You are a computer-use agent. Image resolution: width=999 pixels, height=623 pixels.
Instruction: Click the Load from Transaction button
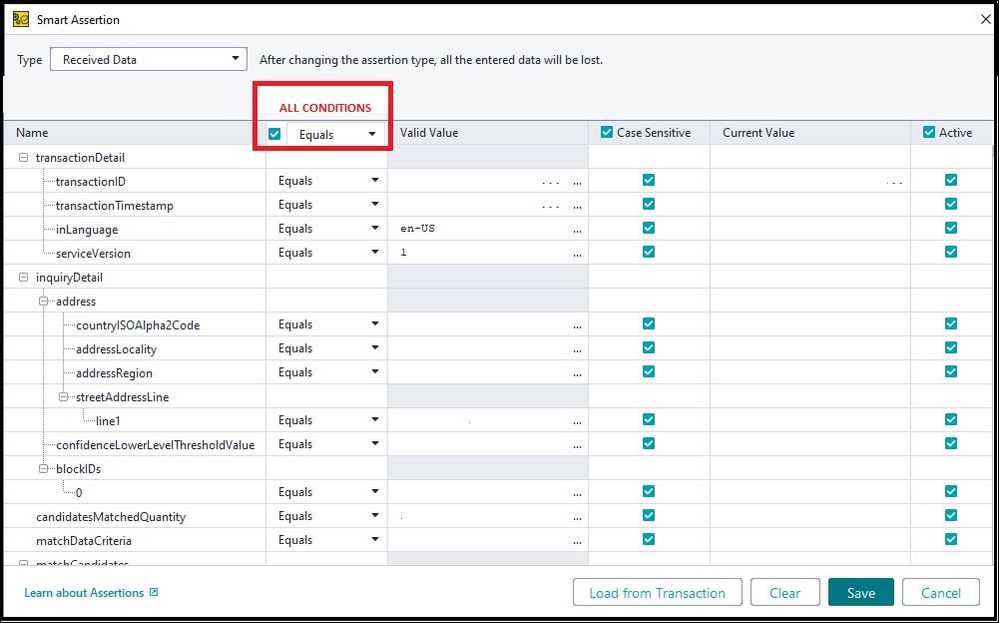(x=657, y=593)
